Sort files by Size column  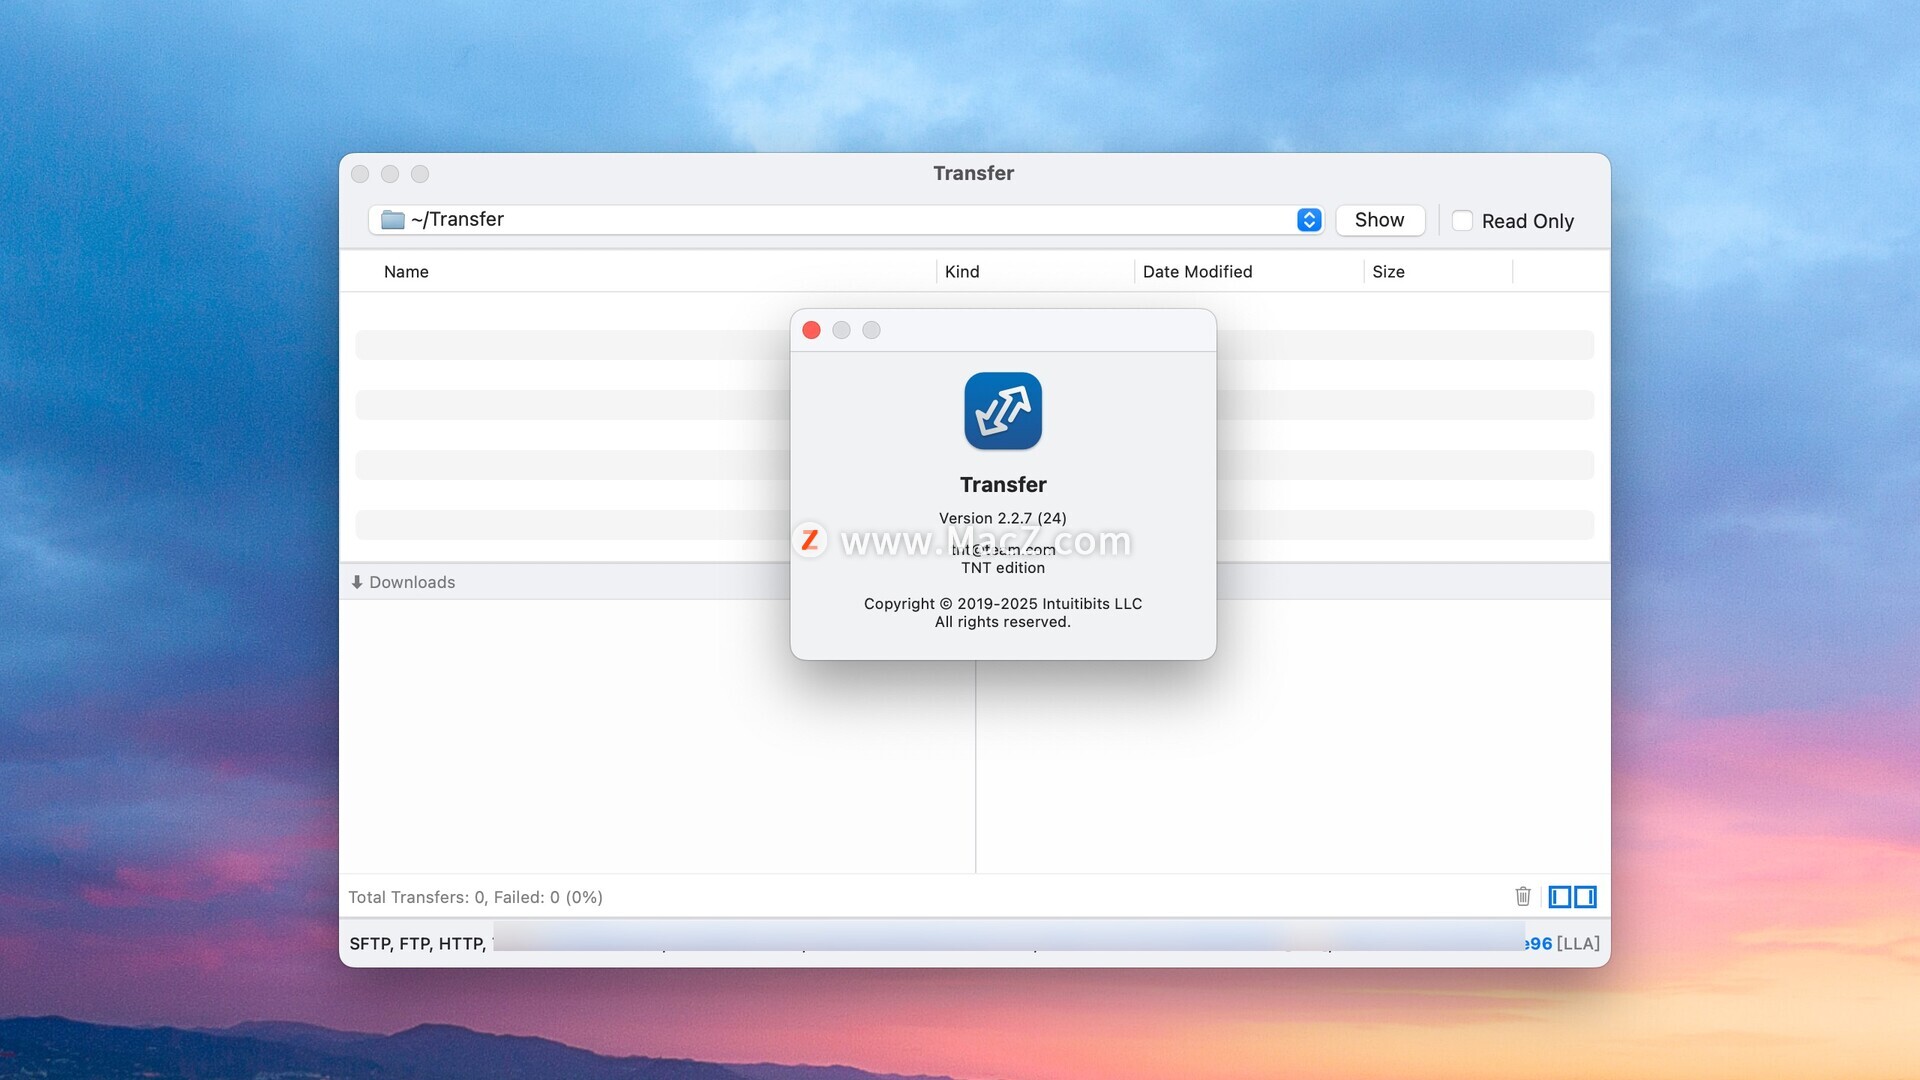pos(1388,272)
